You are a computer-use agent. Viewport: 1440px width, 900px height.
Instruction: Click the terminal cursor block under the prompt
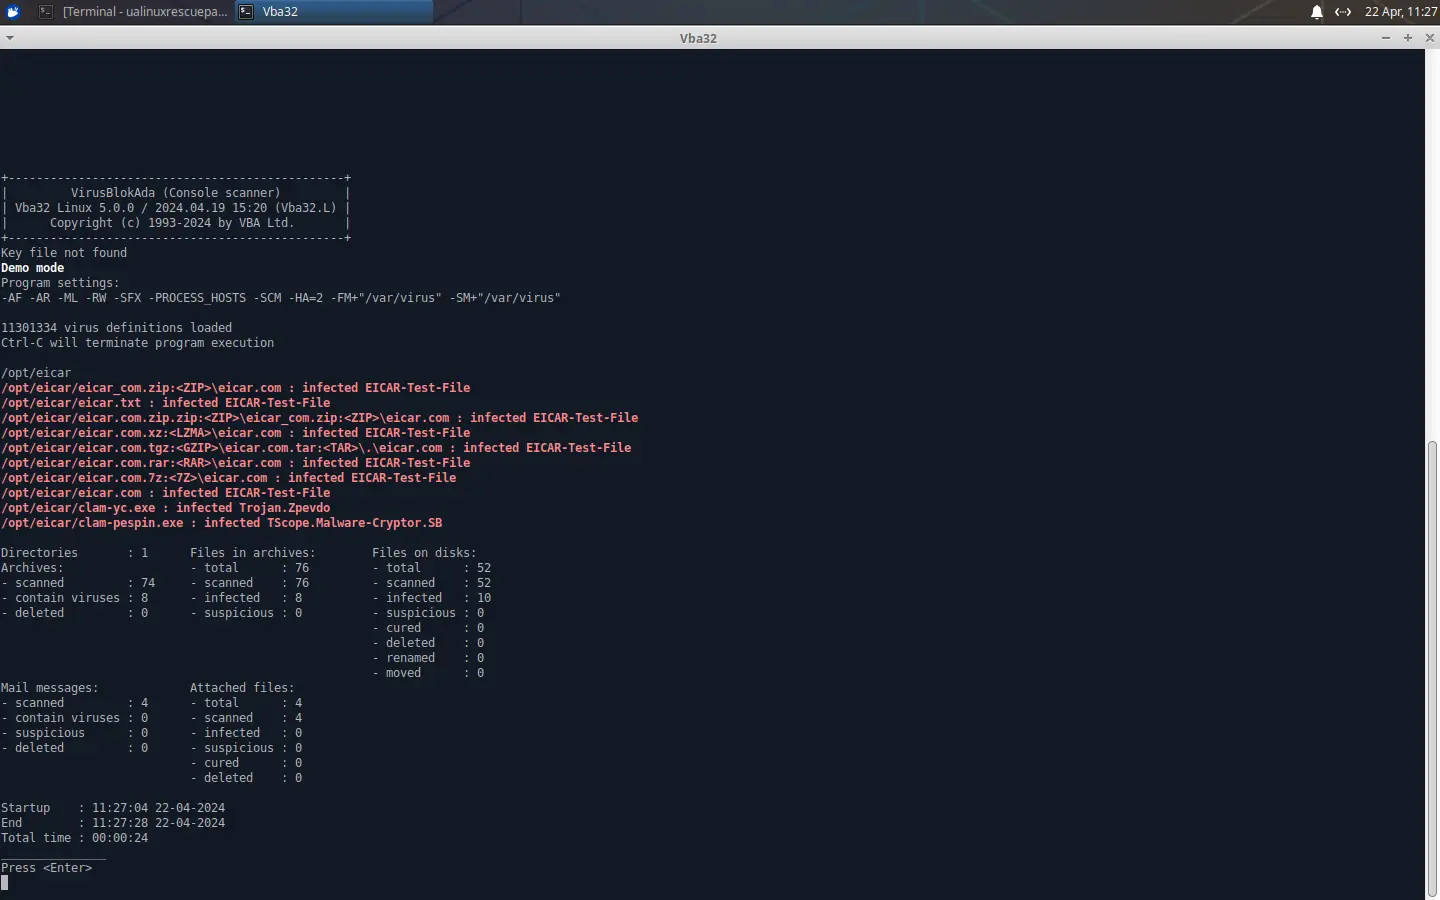click(5, 883)
